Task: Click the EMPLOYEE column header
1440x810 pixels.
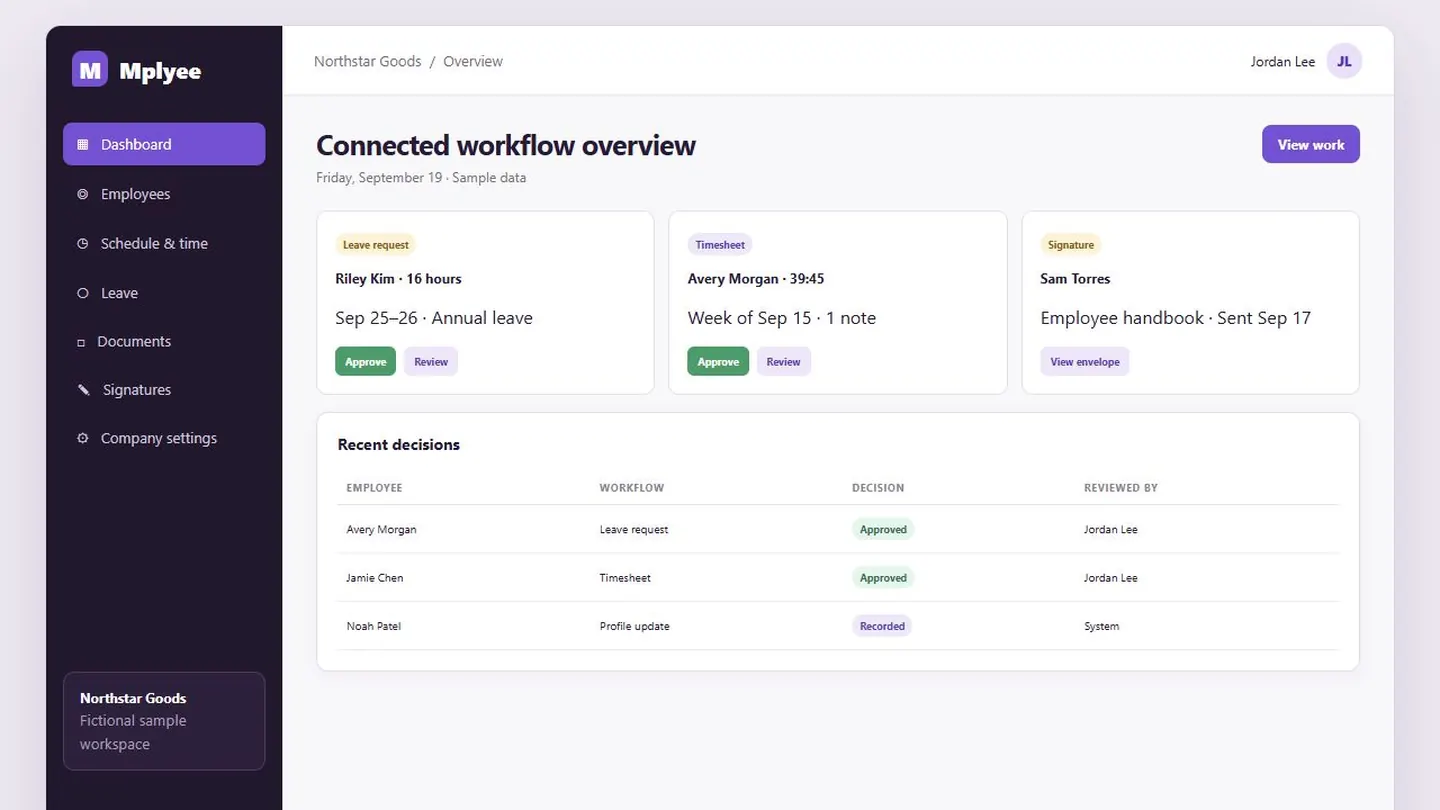Action: (374, 488)
